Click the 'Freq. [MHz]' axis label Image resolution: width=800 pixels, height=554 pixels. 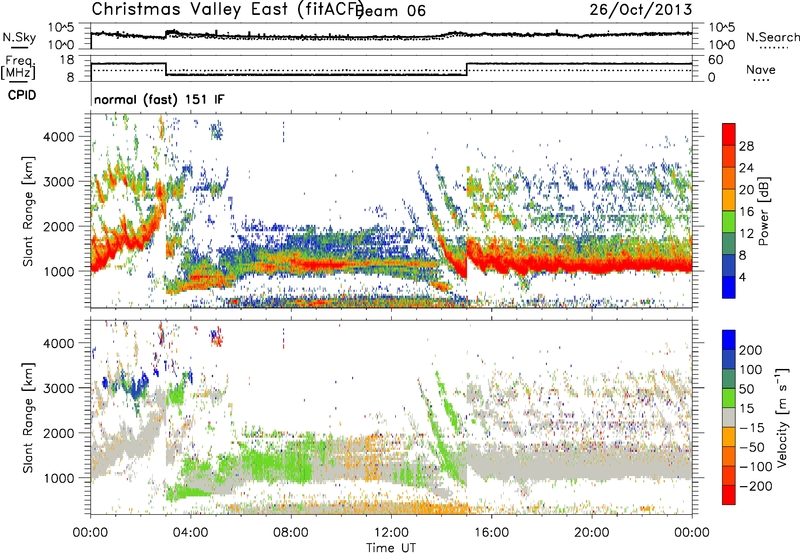(x=18, y=67)
